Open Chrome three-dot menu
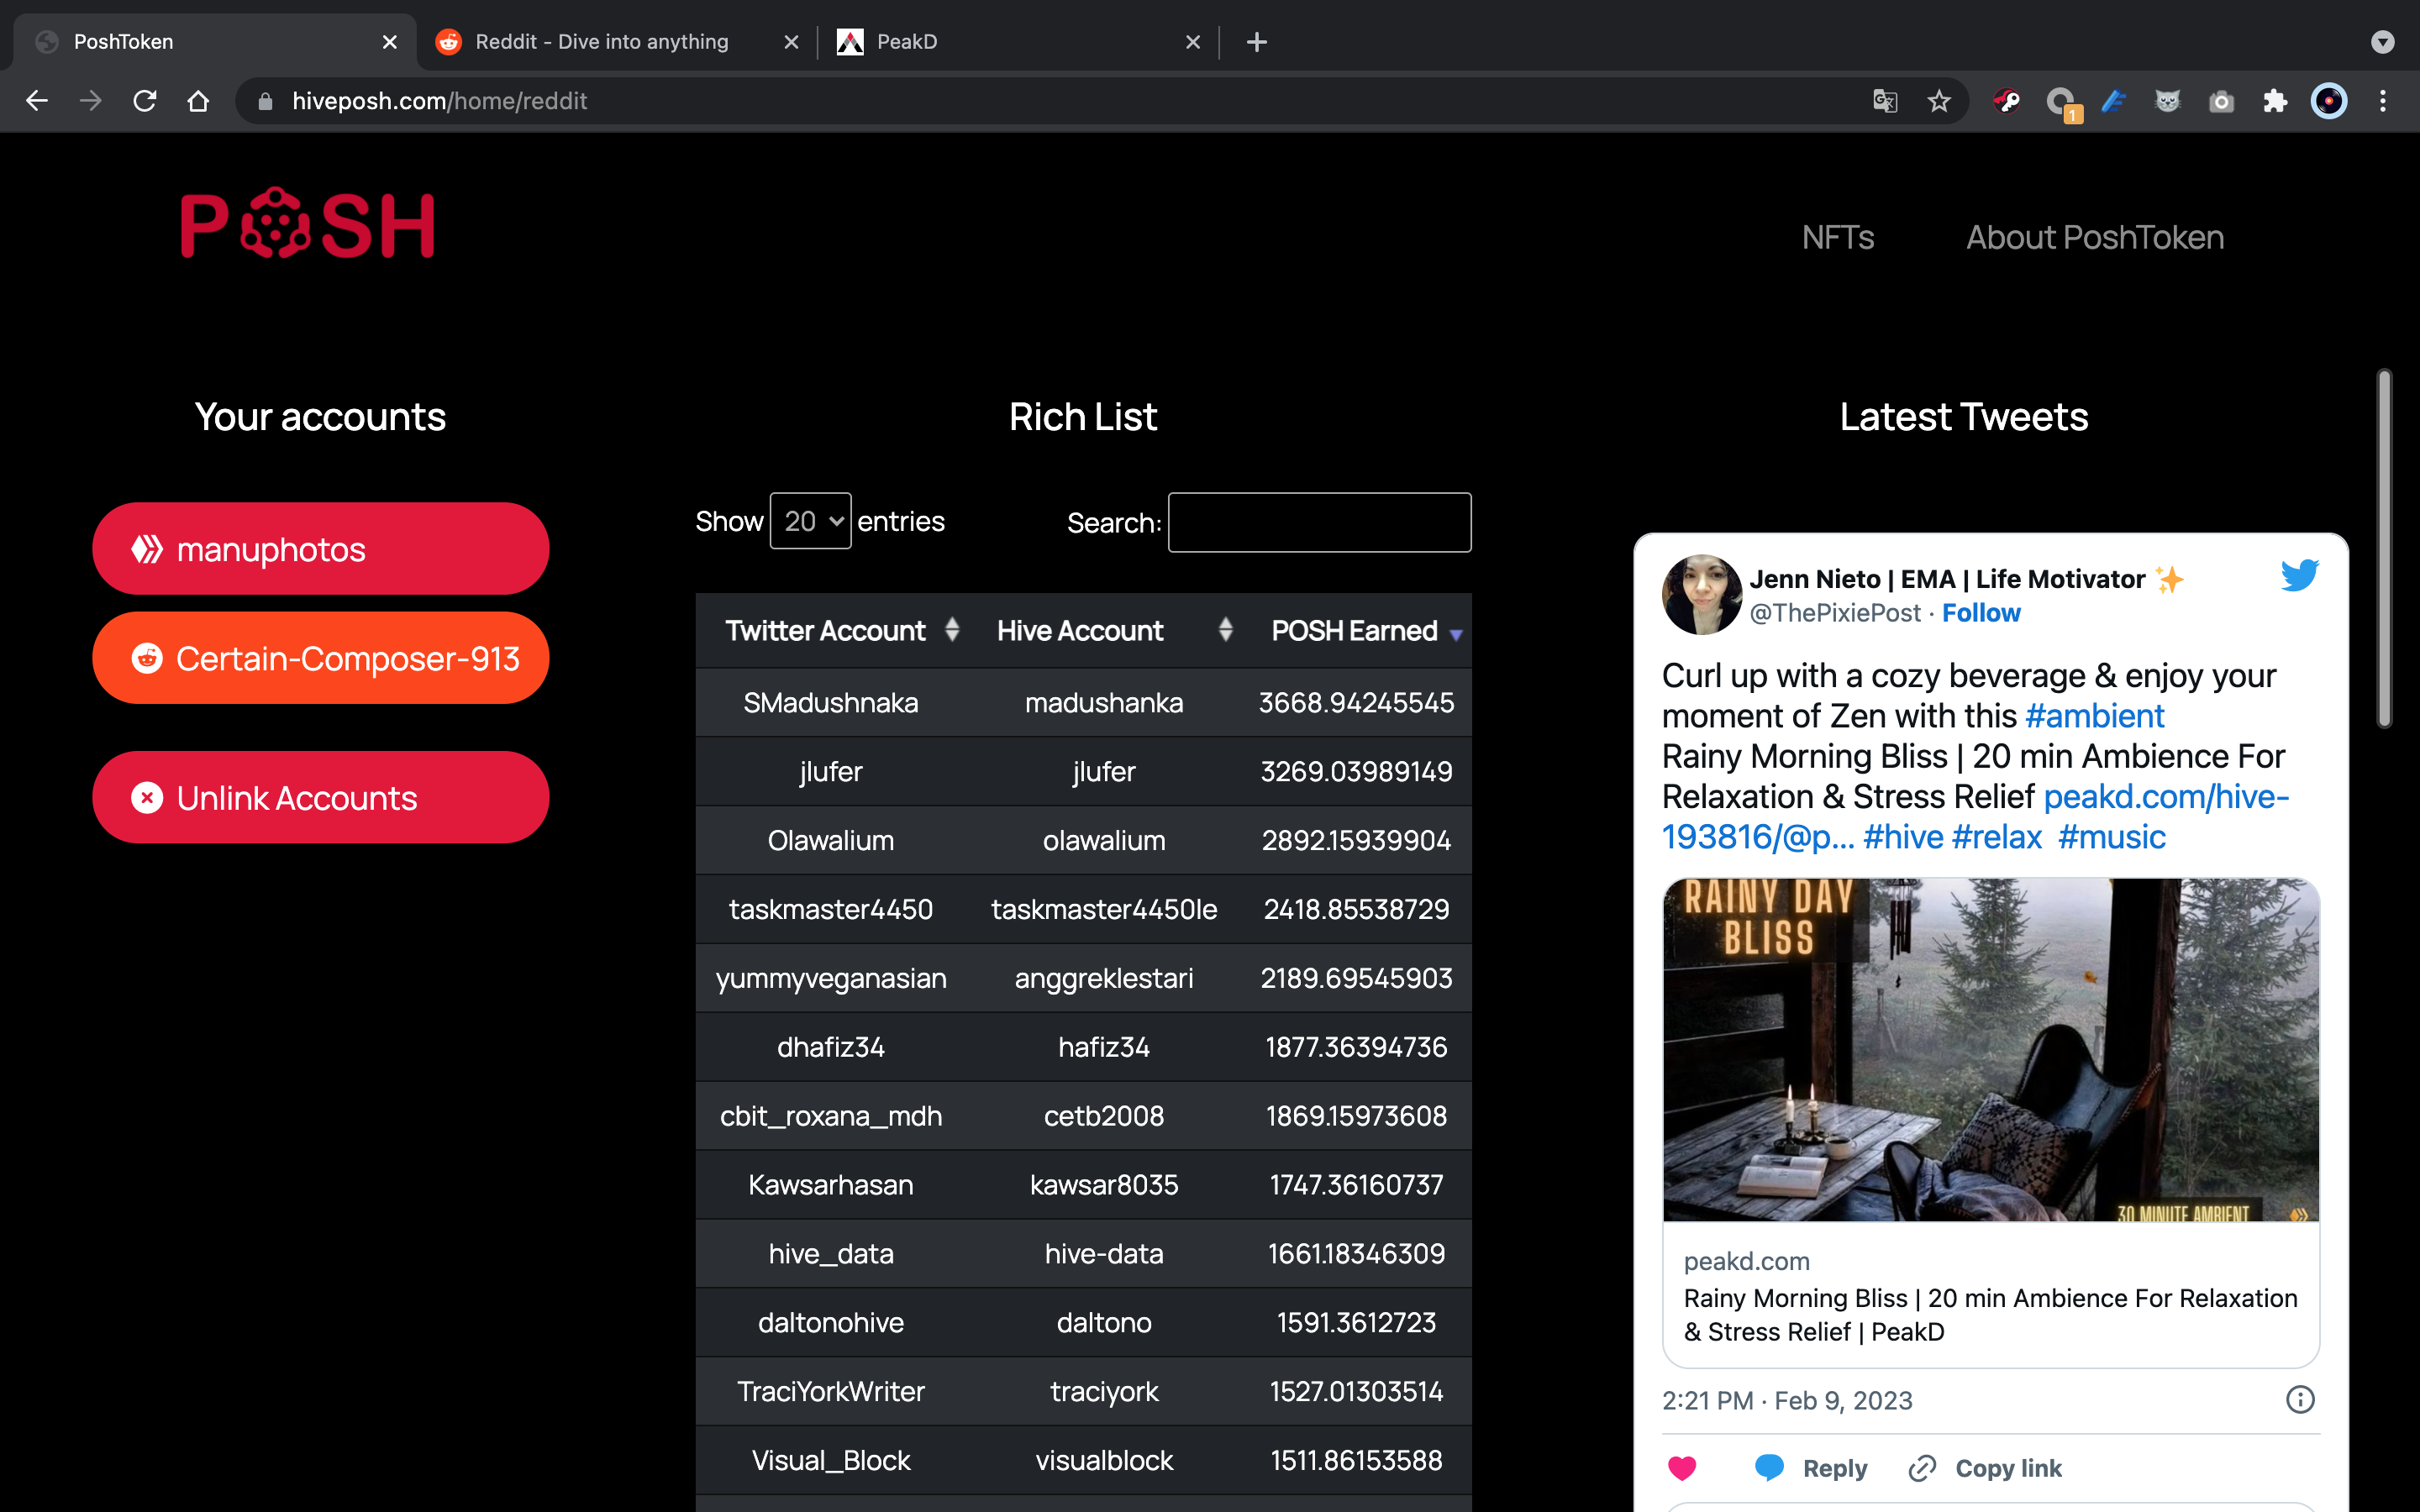The height and width of the screenshot is (1512, 2420). 2383,101
